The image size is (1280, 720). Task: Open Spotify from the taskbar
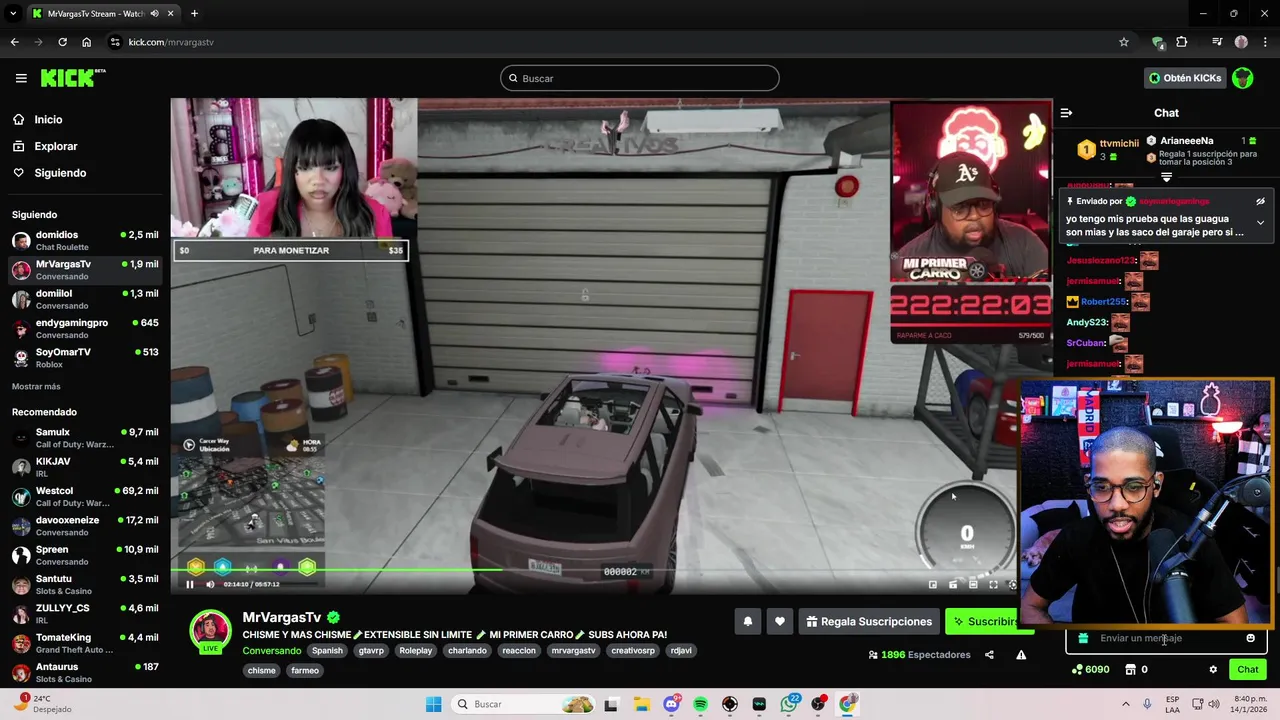(700, 704)
